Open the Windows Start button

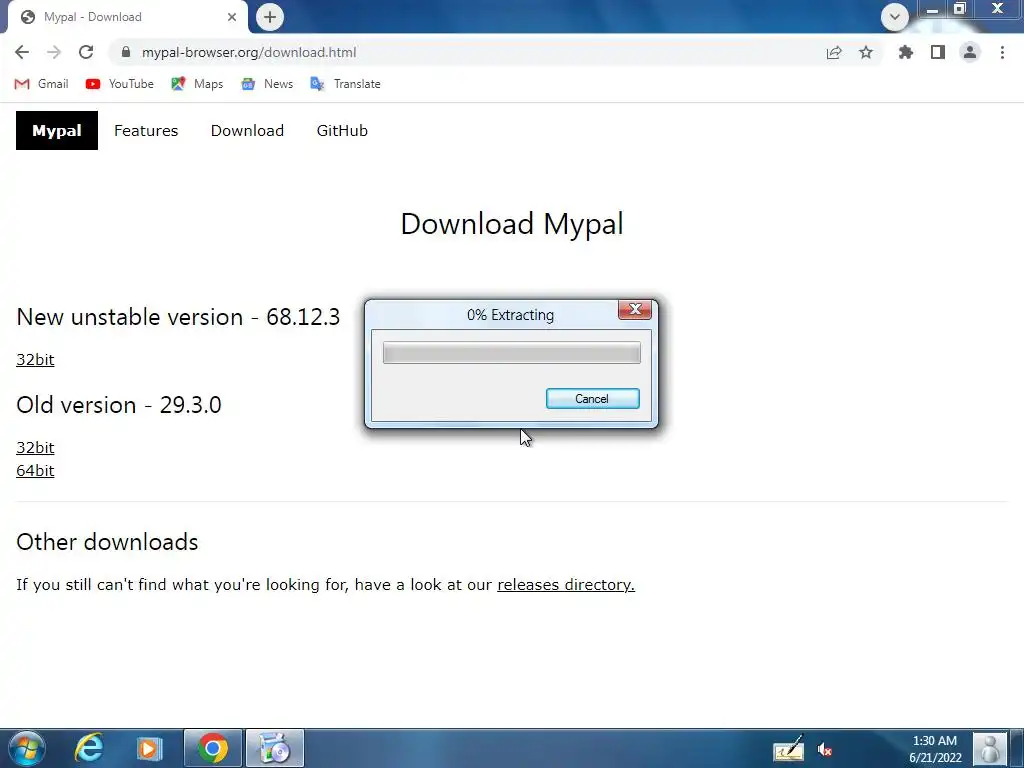(x=27, y=748)
